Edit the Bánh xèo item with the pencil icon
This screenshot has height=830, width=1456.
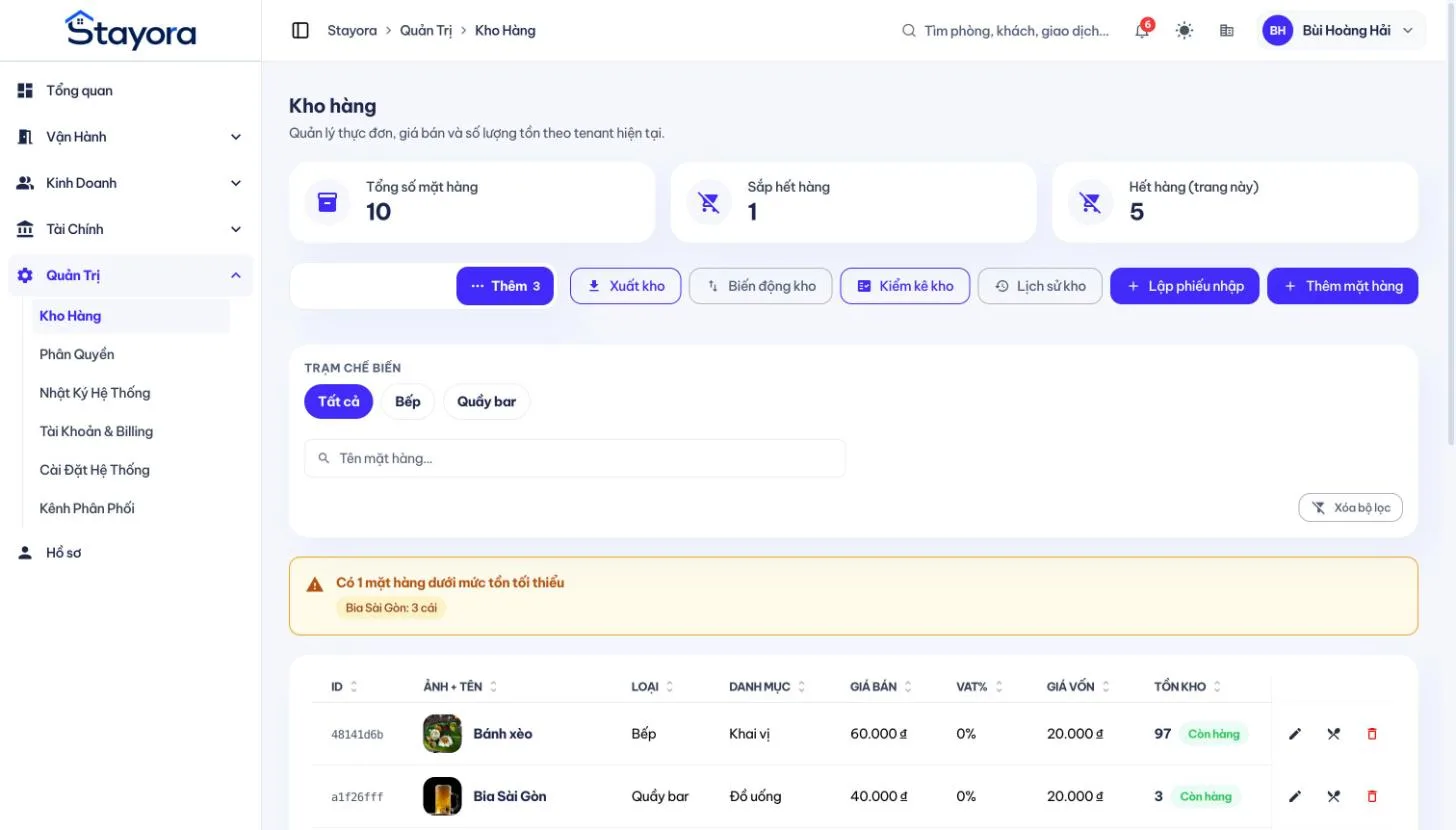pos(1295,734)
